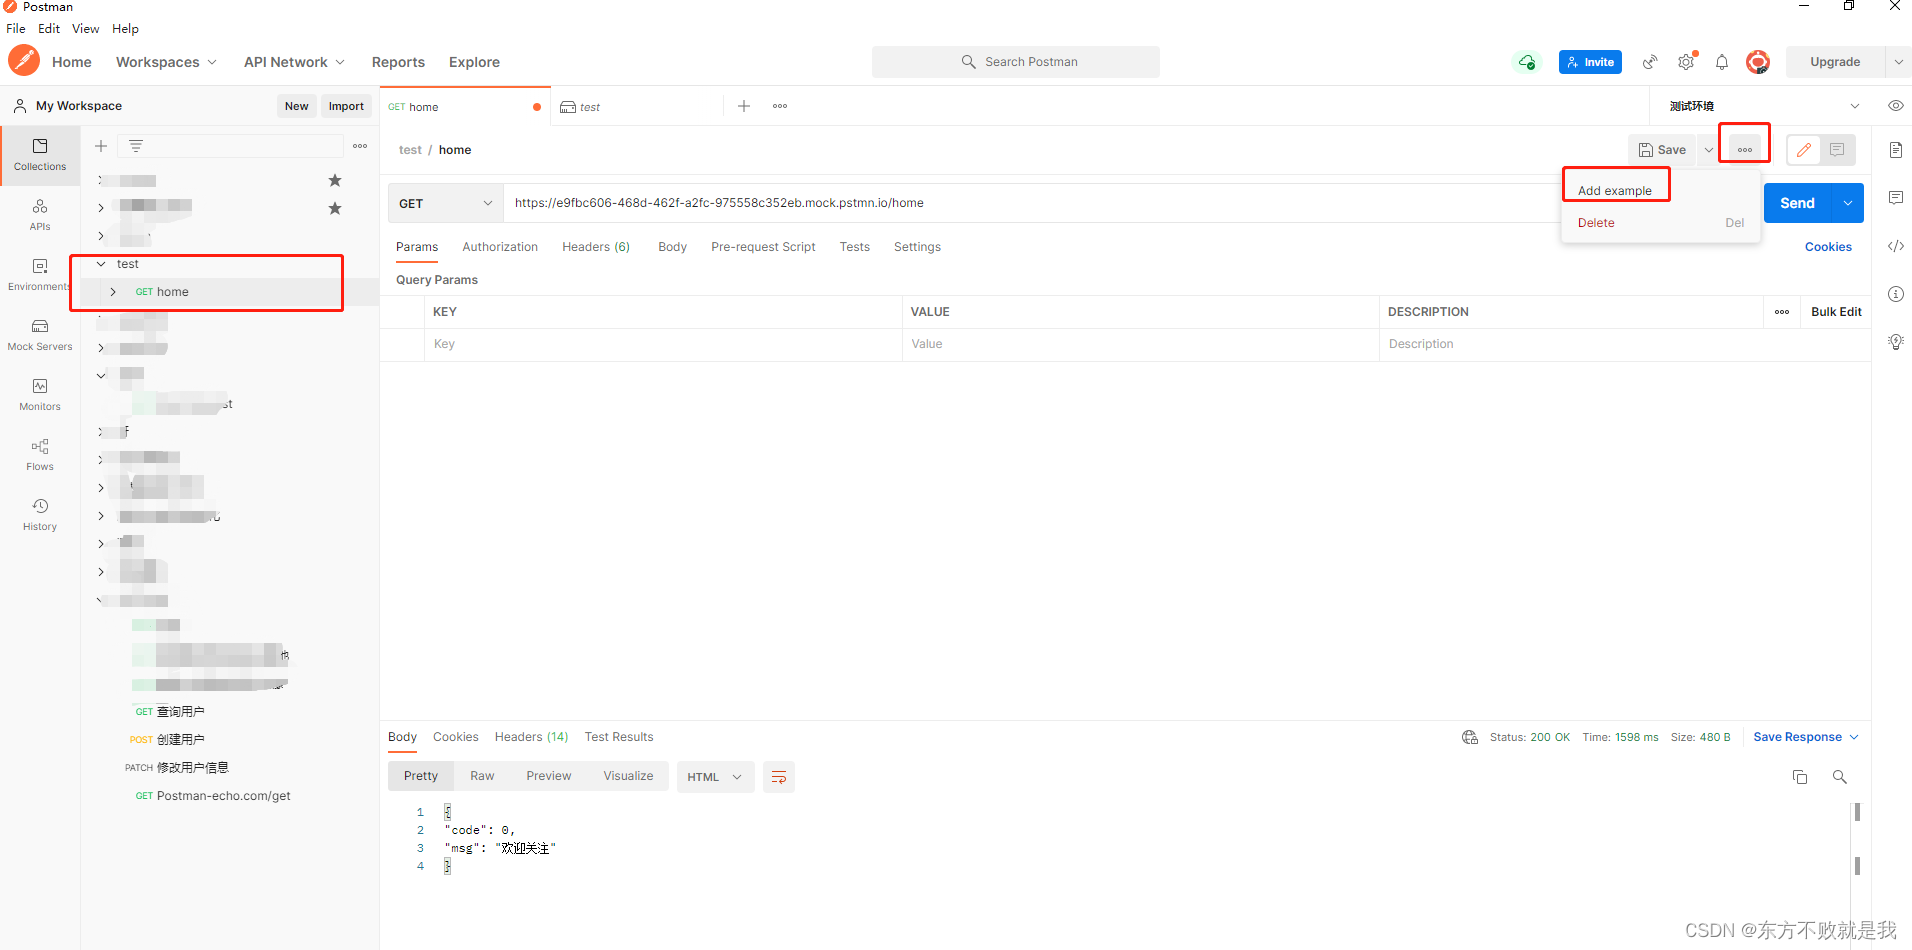The image size is (1912, 950).
Task: Switch to comment mode beside the pencil icon
Action: [x=1837, y=150]
